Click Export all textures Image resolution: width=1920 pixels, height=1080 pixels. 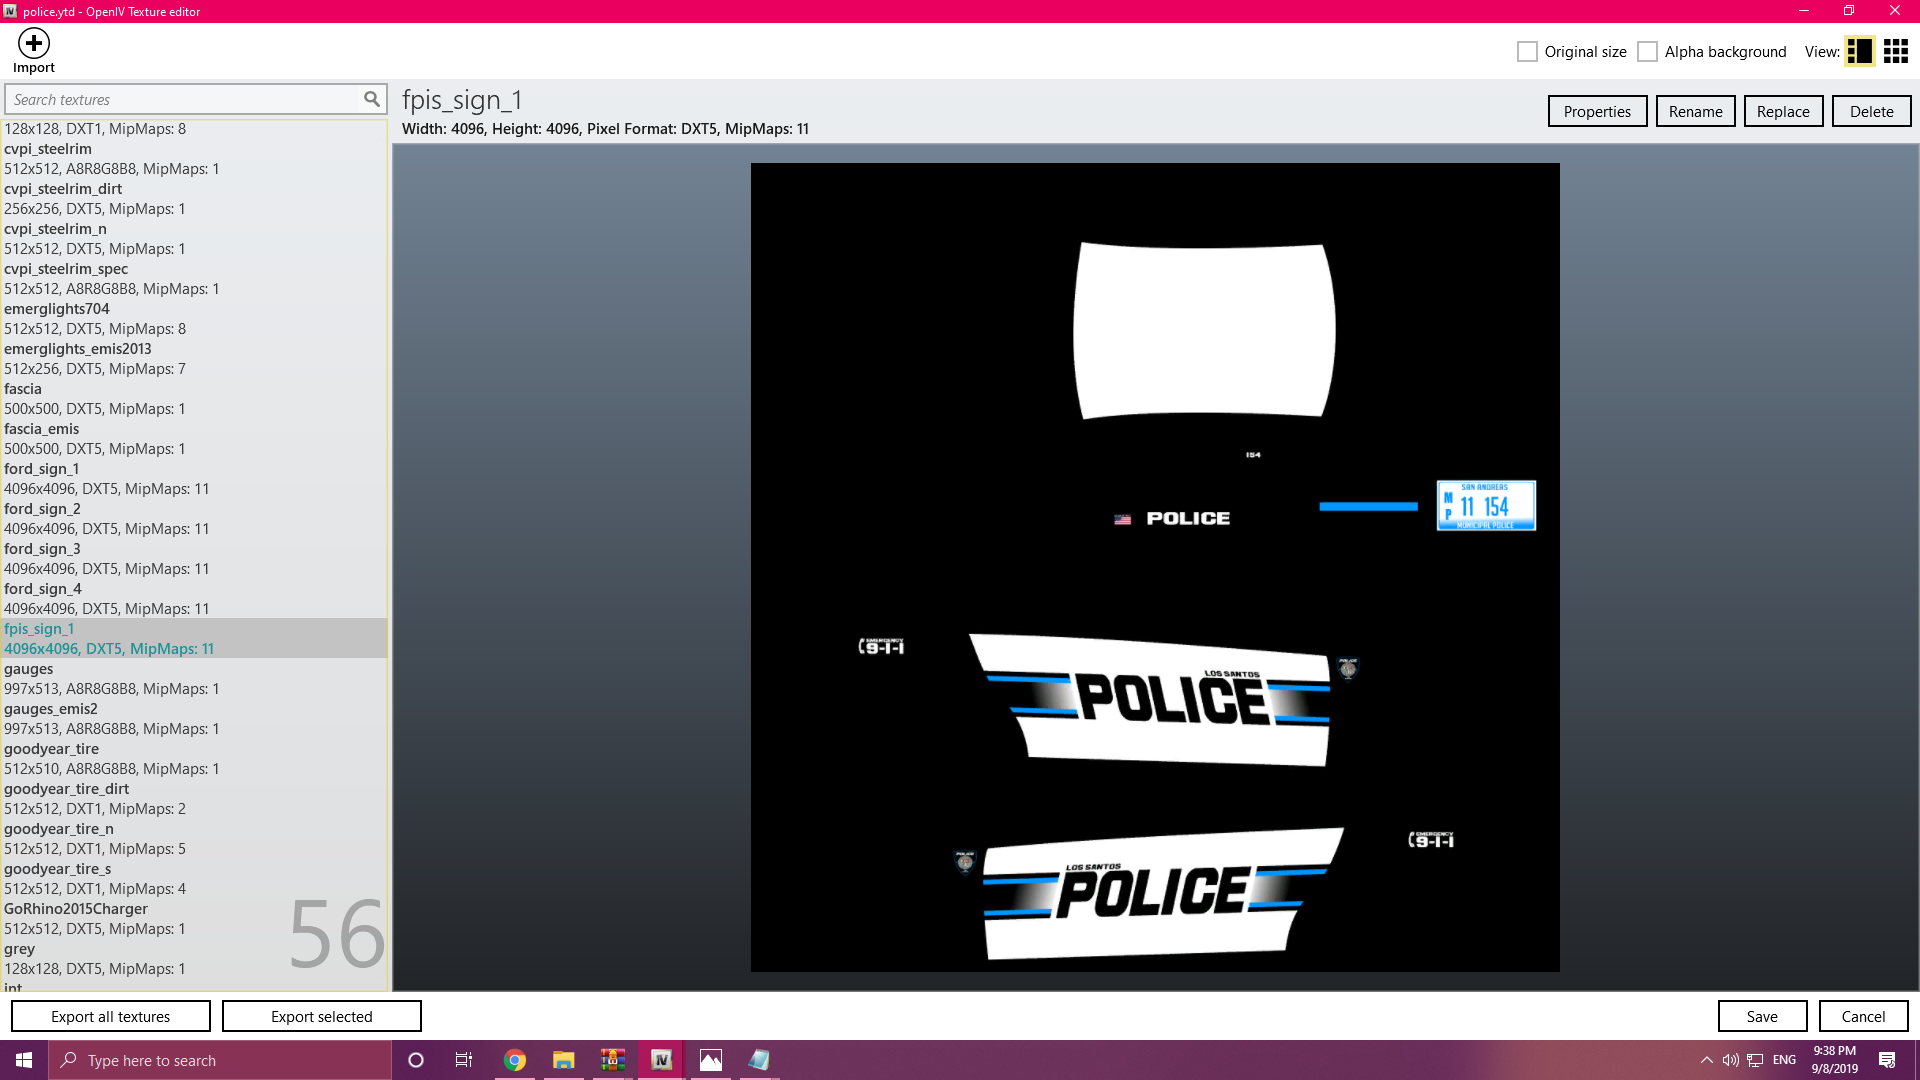pyautogui.click(x=111, y=1016)
